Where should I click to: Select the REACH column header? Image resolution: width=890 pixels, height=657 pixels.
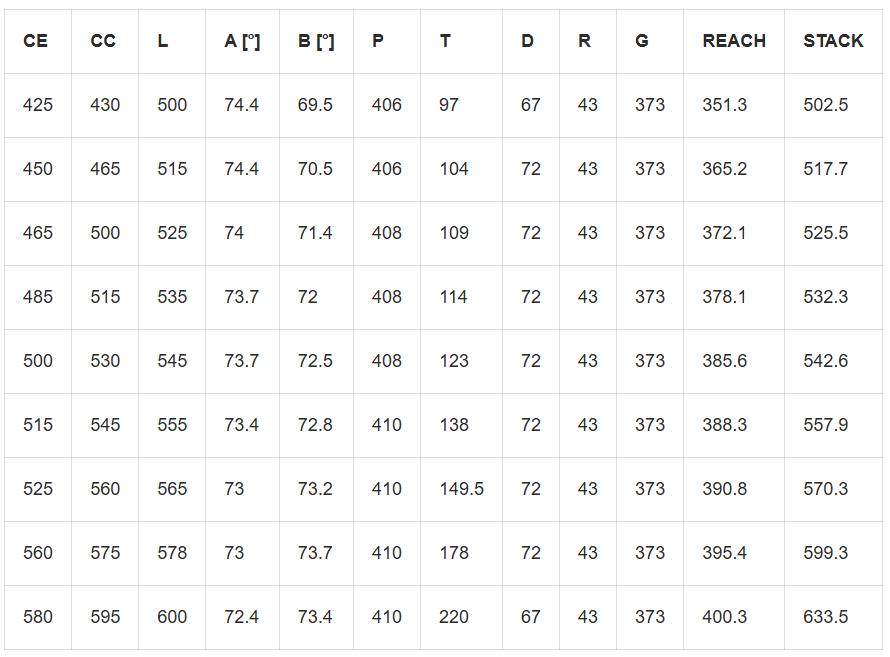[734, 41]
